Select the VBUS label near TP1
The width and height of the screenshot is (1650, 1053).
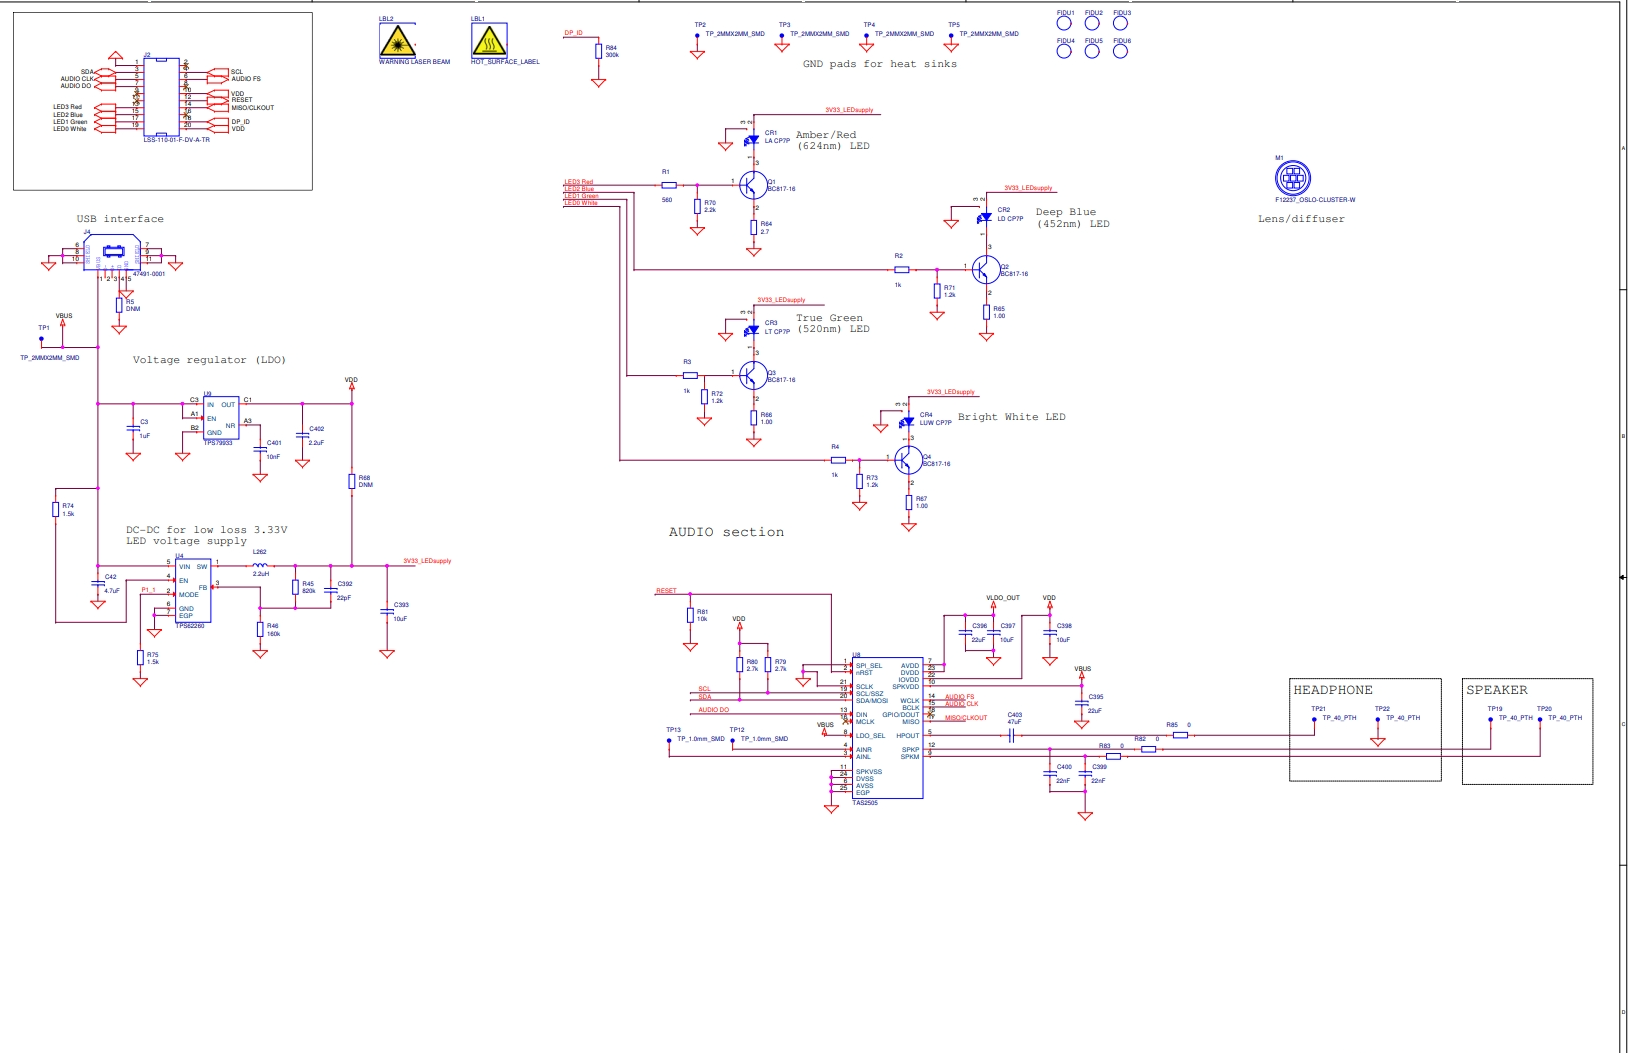click(64, 316)
